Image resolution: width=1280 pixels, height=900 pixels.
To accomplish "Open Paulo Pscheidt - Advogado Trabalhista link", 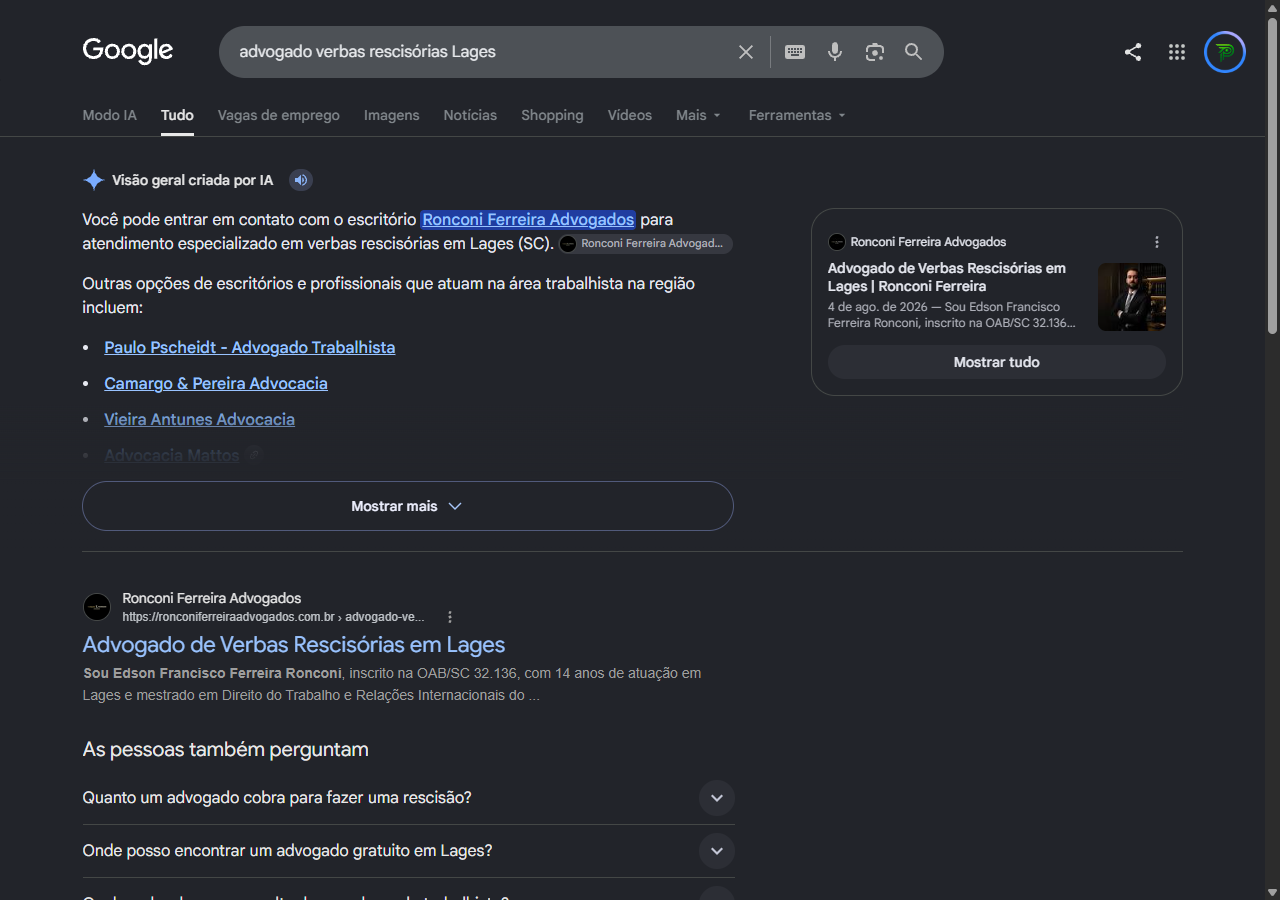I will tap(250, 347).
